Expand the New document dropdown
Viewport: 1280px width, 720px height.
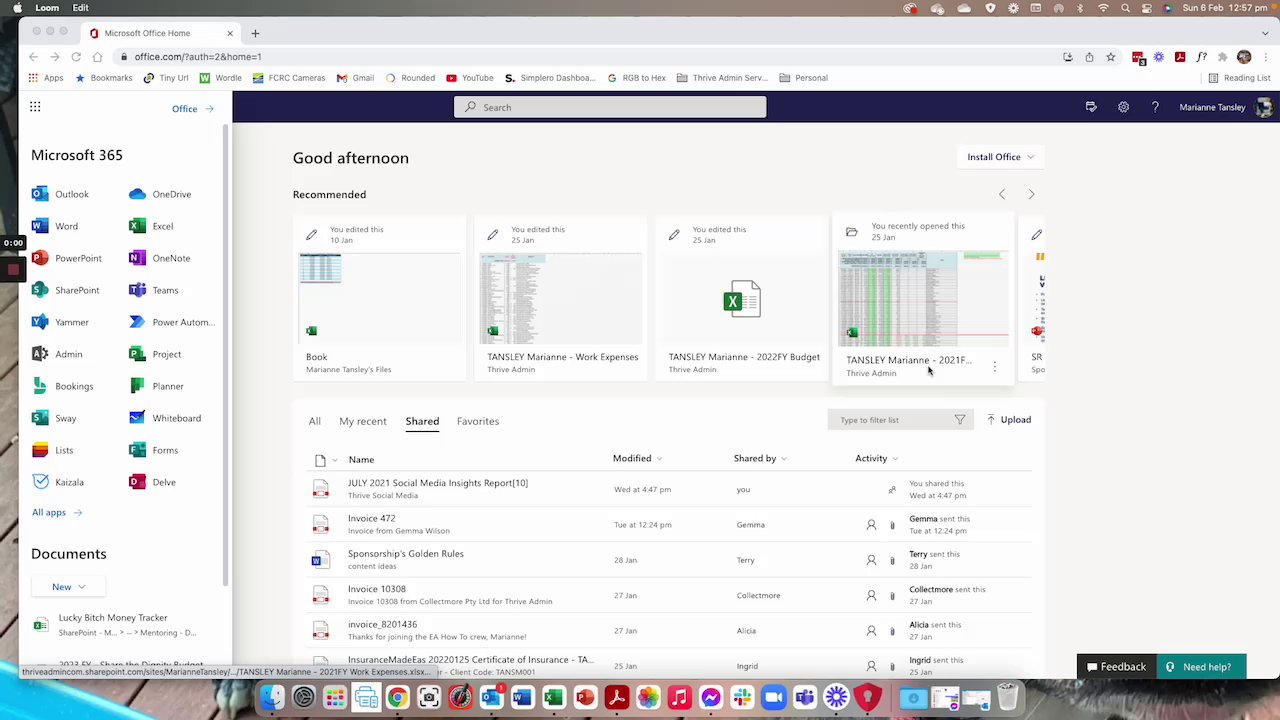(69, 587)
